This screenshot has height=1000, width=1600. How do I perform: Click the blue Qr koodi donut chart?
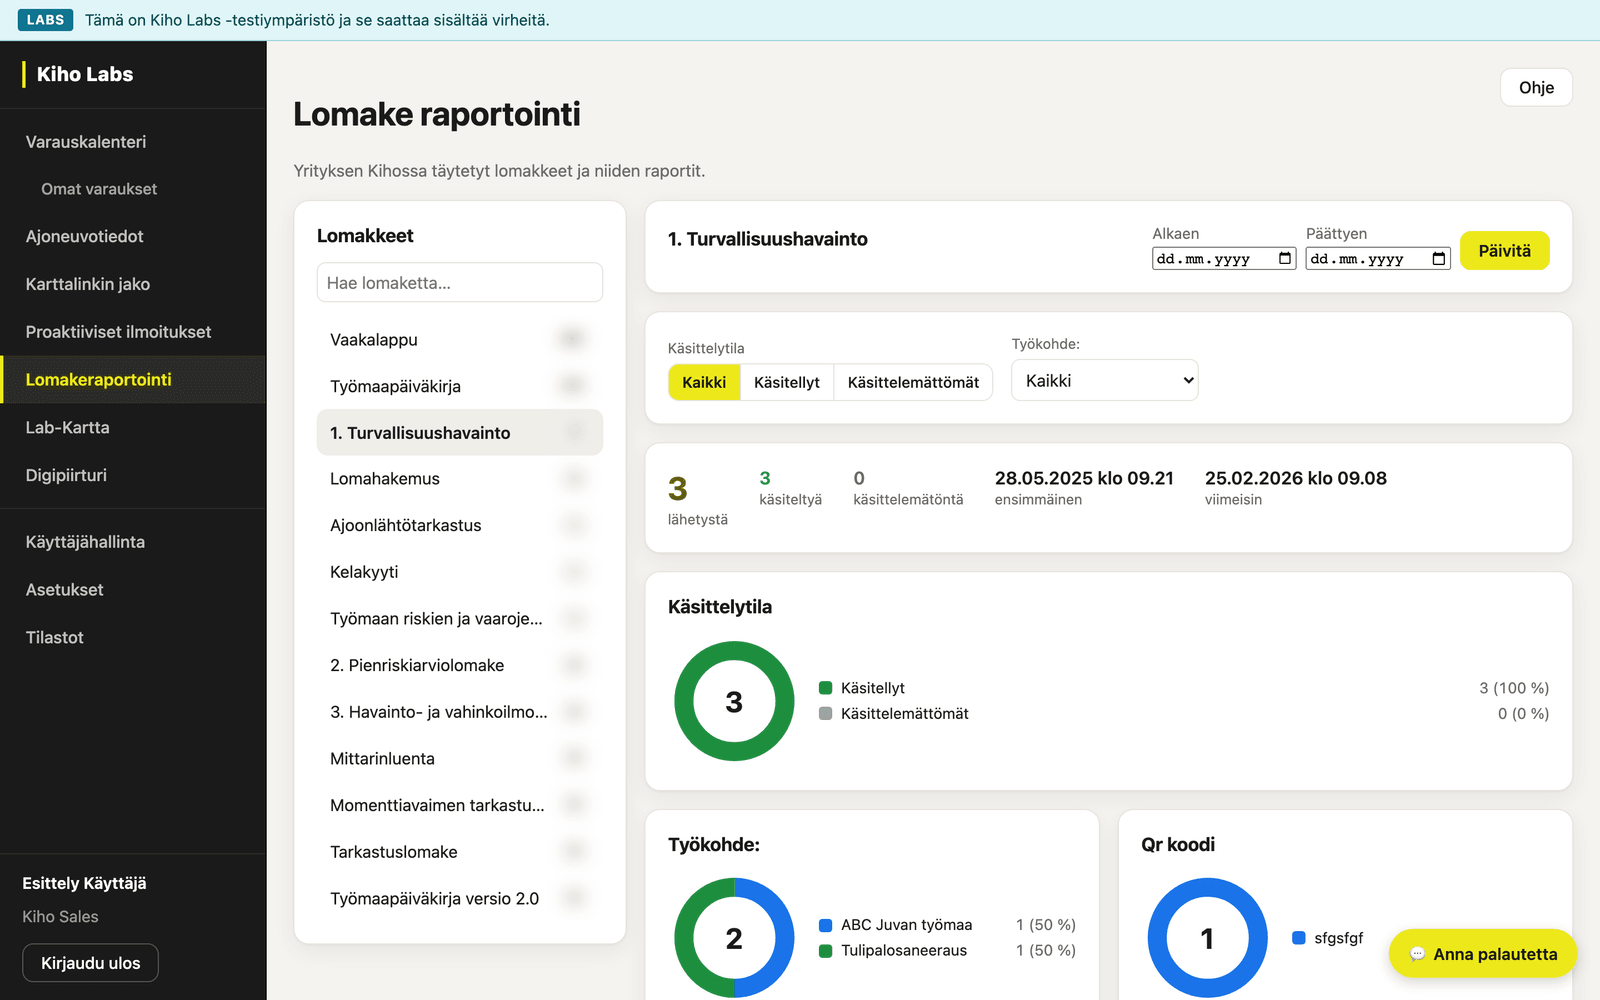pyautogui.click(x=1207, y=938)
